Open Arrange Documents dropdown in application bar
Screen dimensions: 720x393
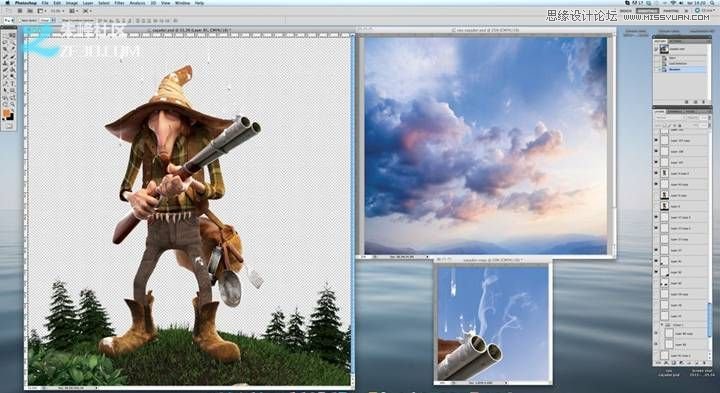[72, 11]
